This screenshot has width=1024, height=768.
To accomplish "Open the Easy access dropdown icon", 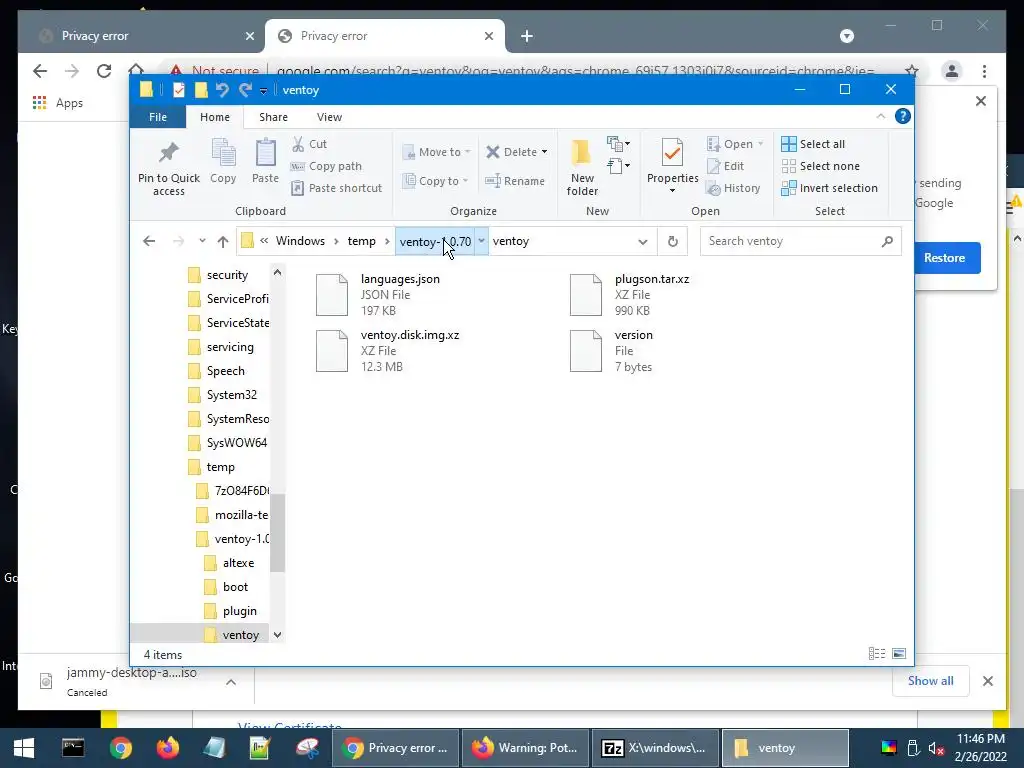I will (x=618, y=165).
